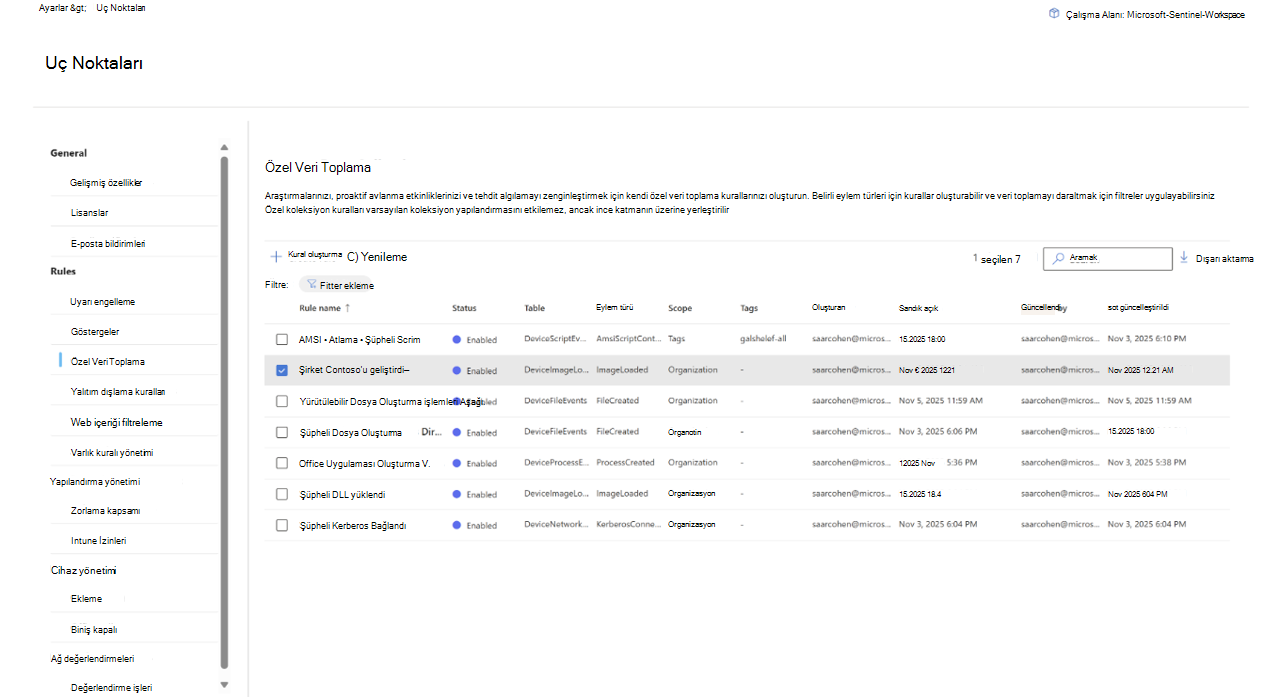Tick checkbox for Office Uygulaması Oluşturma V.
The image size is (1261, 697).
tap(282, 463)
